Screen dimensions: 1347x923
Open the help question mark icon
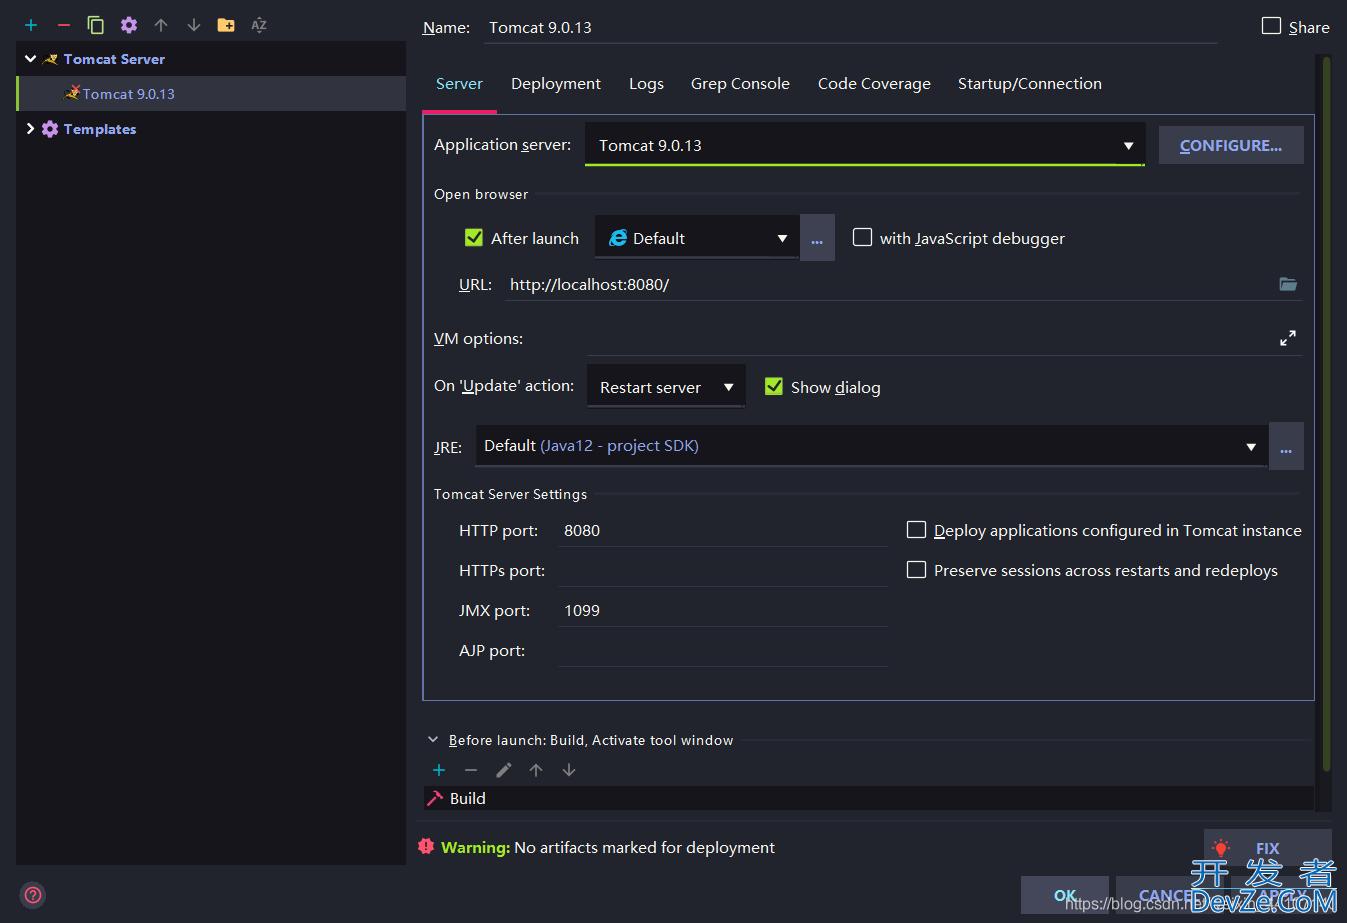point(33,895)
